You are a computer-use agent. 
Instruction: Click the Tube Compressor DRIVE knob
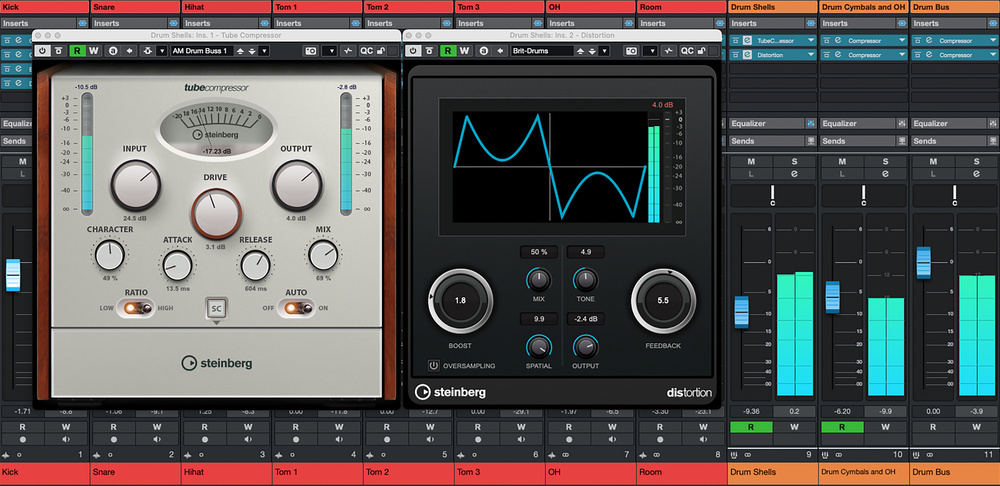[x=217, y=214]
